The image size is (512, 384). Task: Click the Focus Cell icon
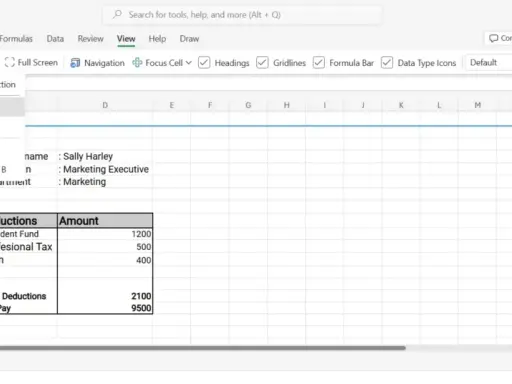(137, 62)
